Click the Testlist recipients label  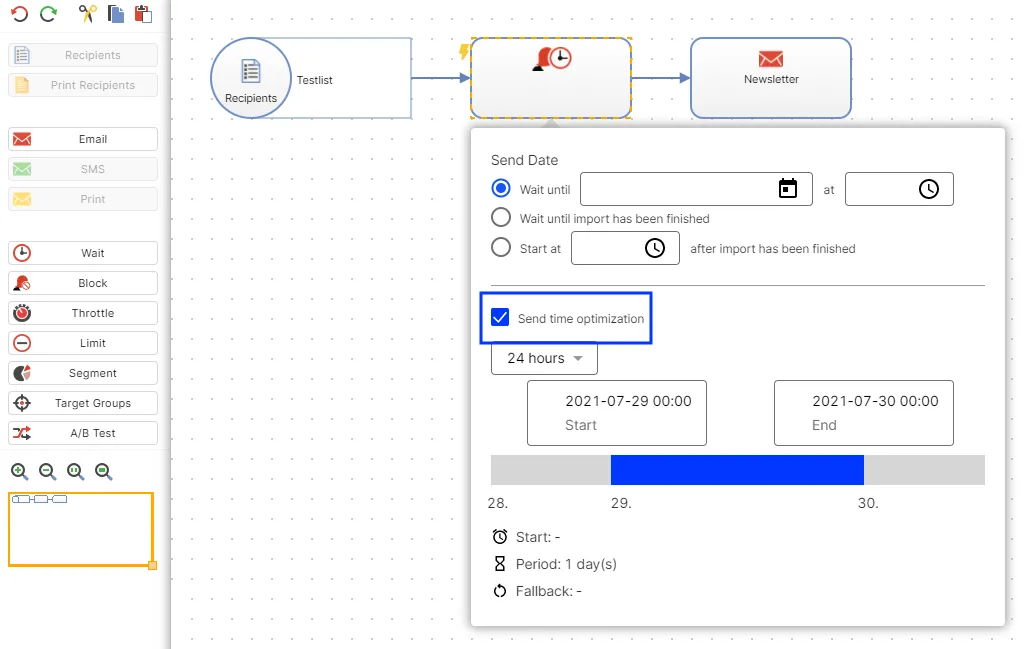(x=314, y=80)
